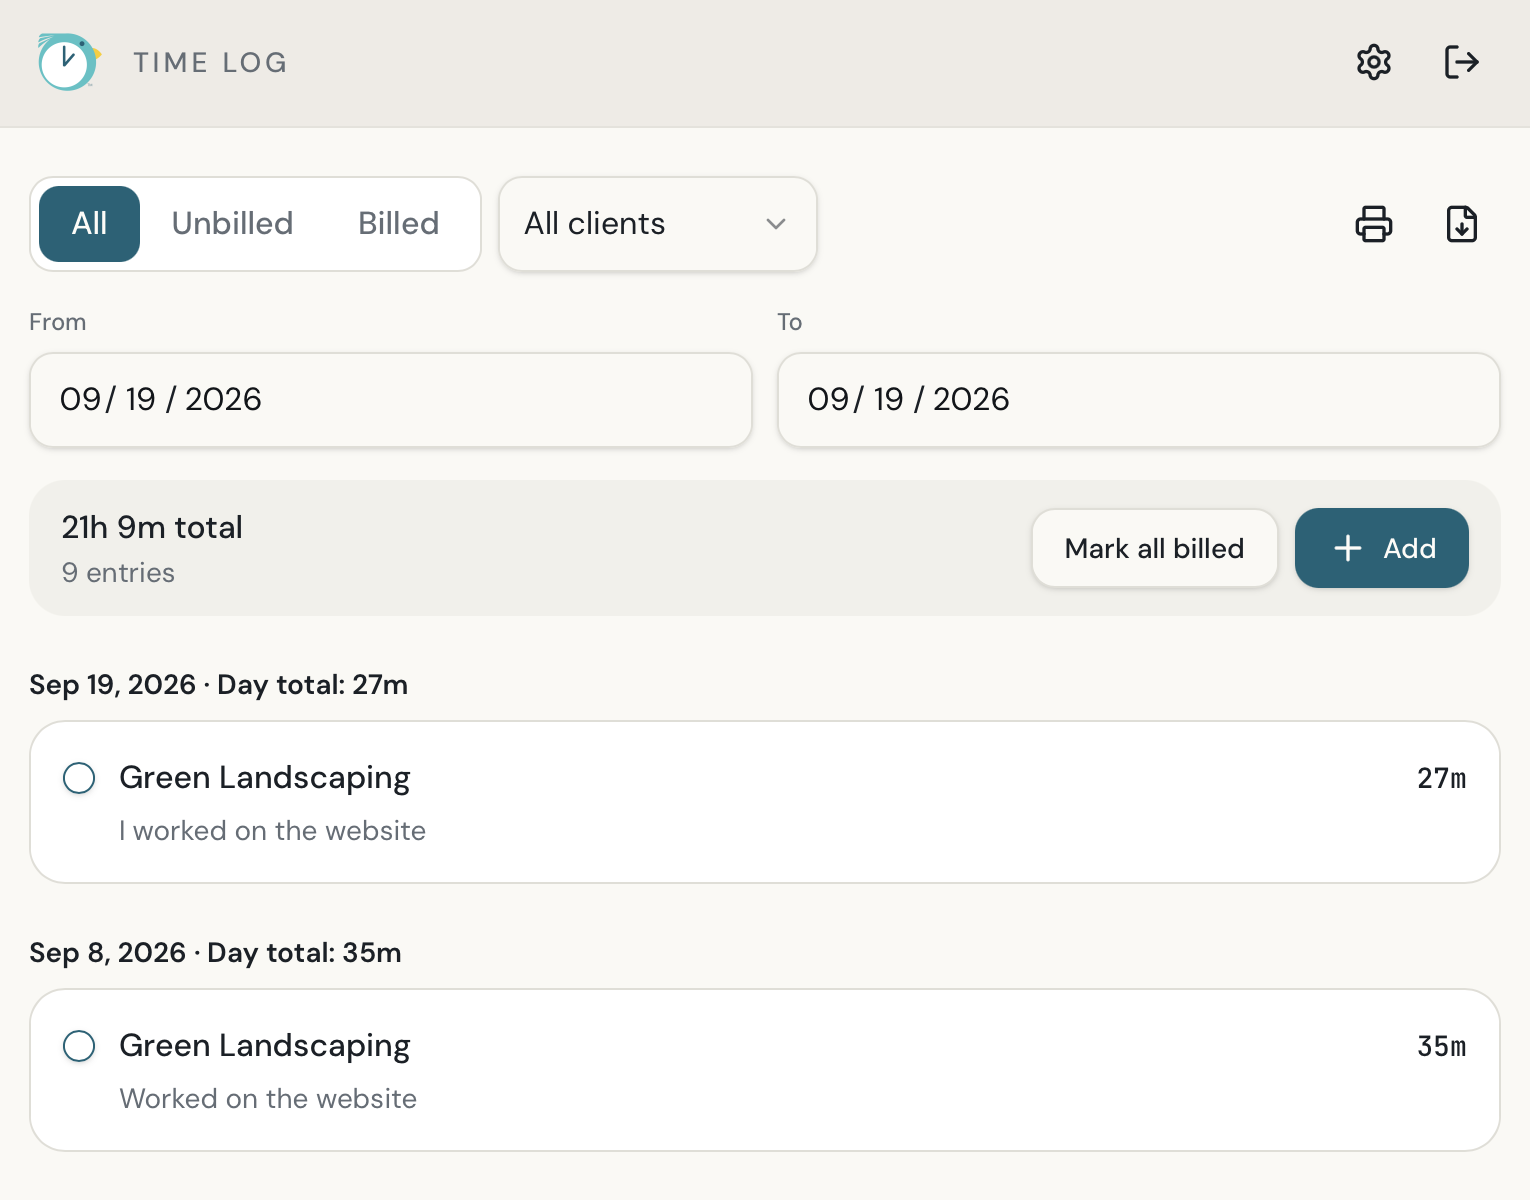Viewport: 1530px width, 1200px height.
Task: Click the 27m duration value
Action: 1442,778
